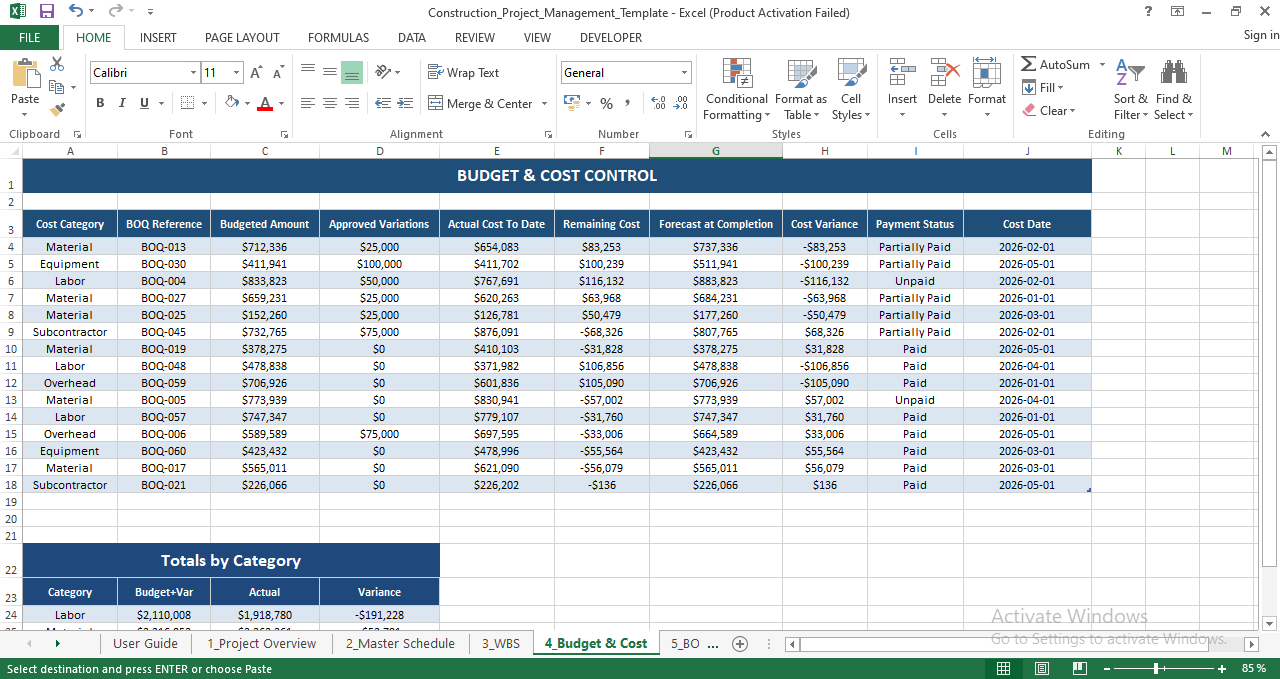
Task: Open the Format as Table gallery
Action: pos(801,88)
